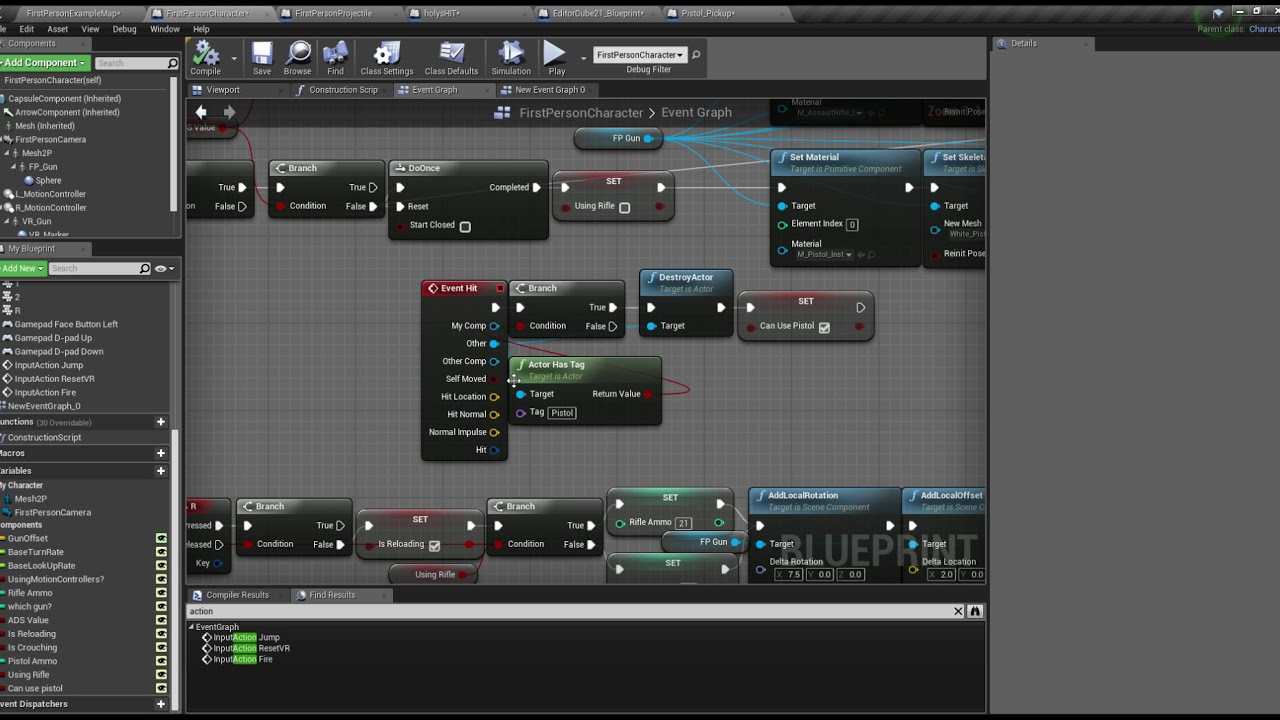Add a new macro with plus icon

click(160, 453)
